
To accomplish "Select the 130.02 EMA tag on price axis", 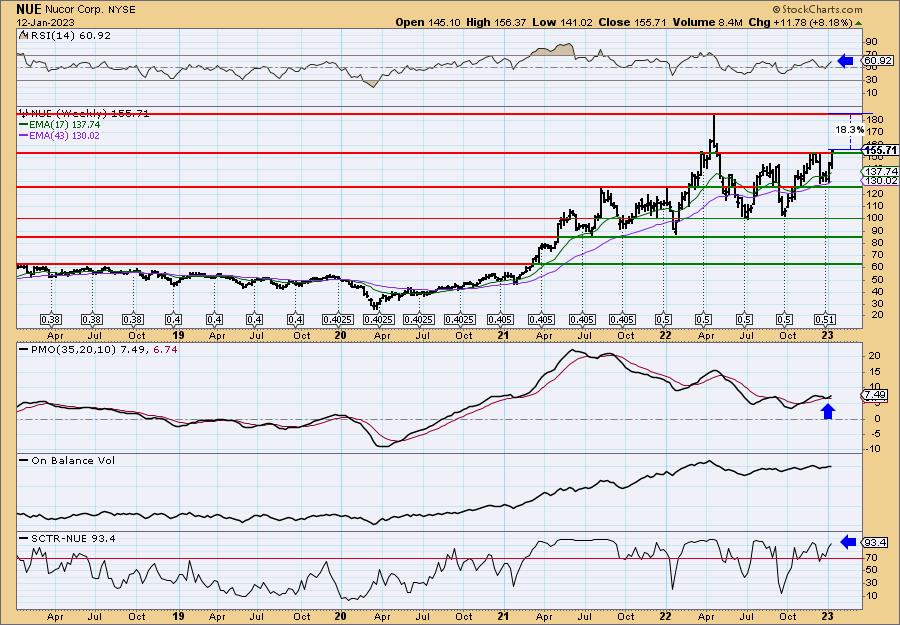I will tap(880, 181).
